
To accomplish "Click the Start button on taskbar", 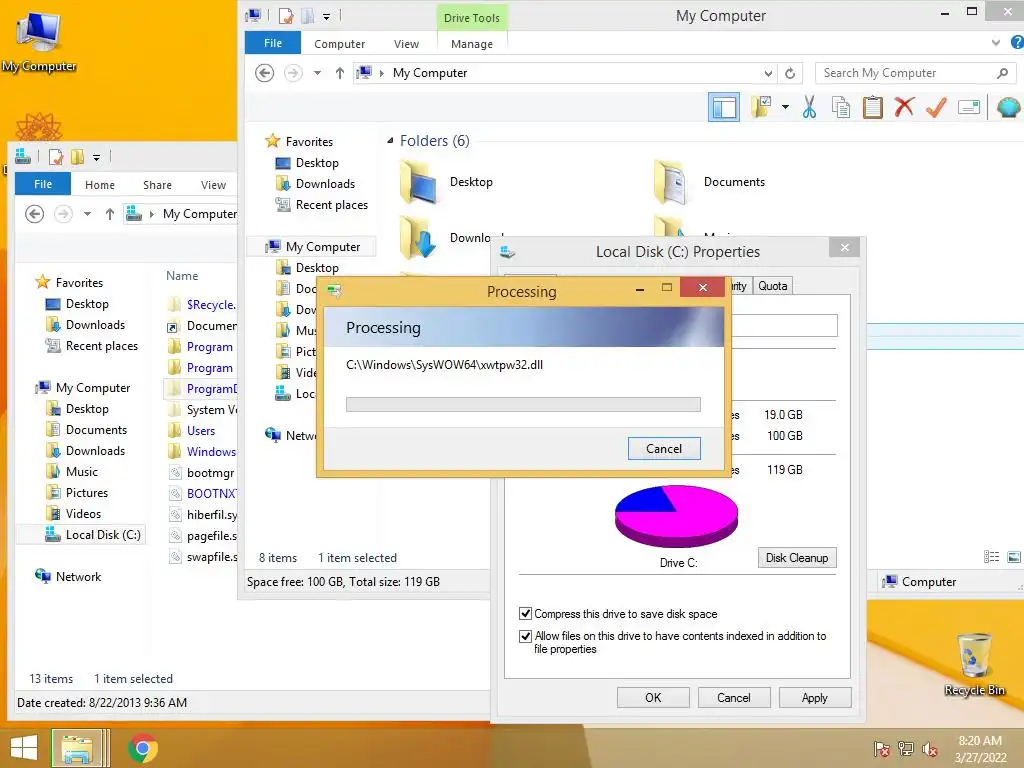I will [24, 748].
